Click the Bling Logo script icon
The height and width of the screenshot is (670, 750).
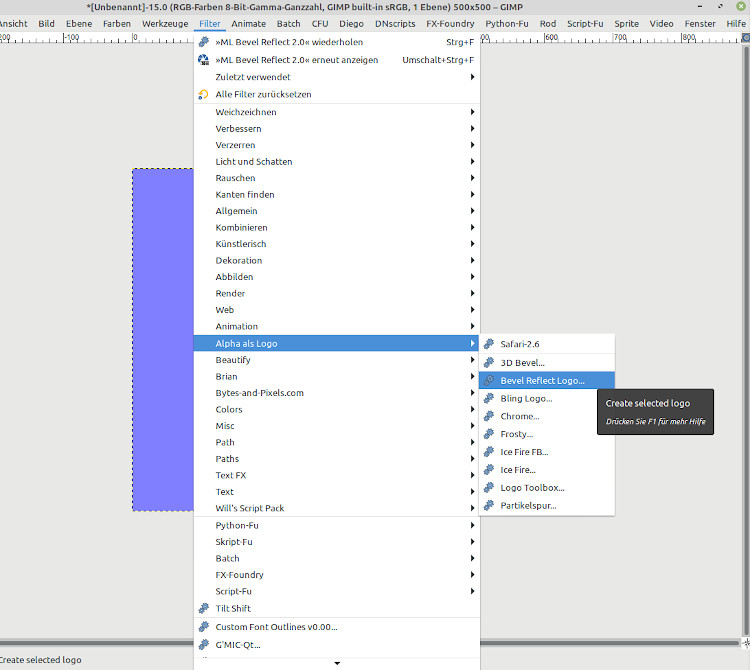[489, 398]
